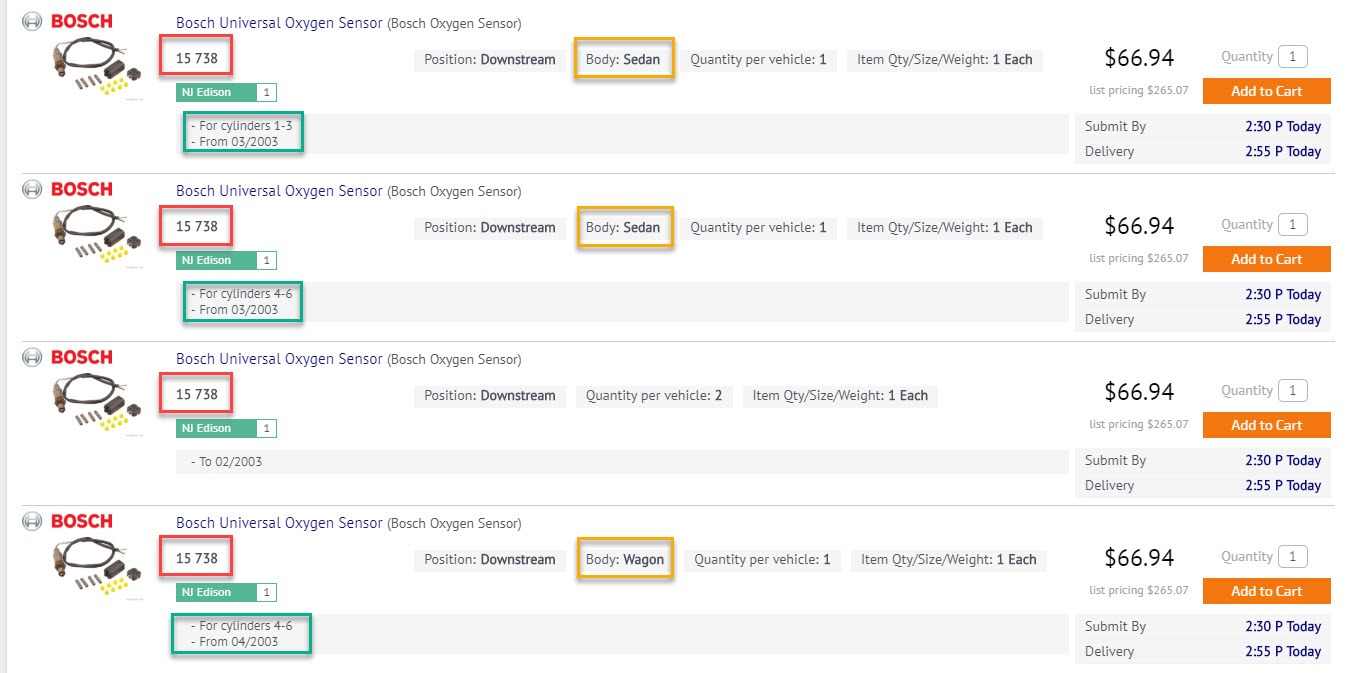Open the Bosch Universal Oxygen Sensor link in the Wagon row

point(279,522)
